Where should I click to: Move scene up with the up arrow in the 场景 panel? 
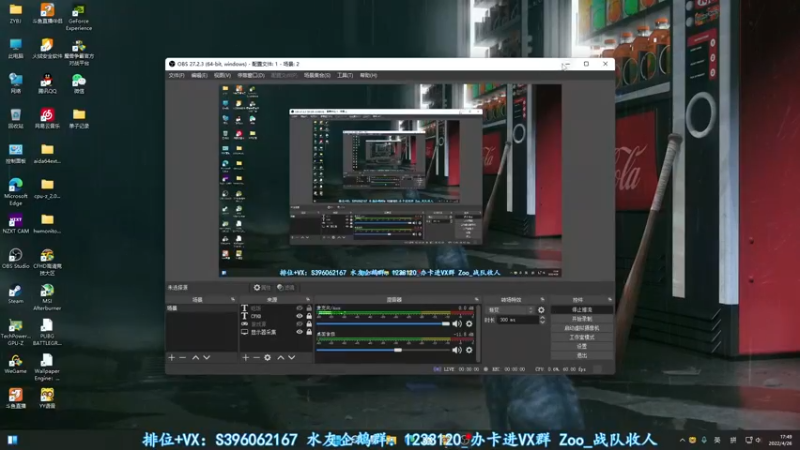click(195, 358)
